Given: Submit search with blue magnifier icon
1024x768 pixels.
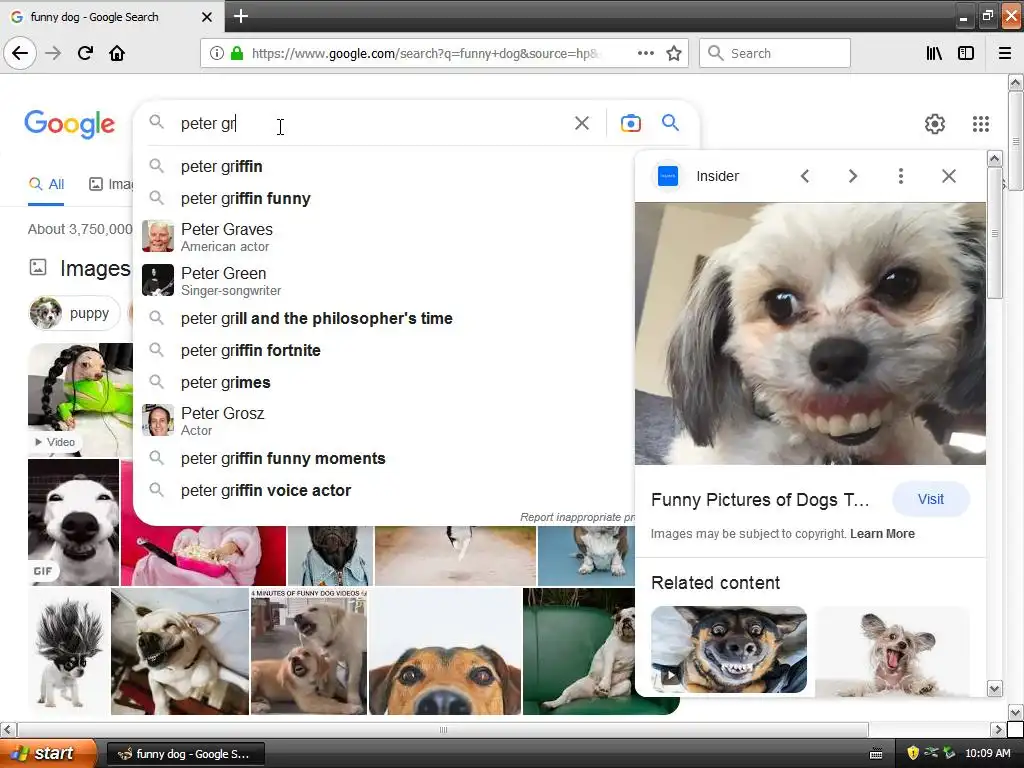Looking at the screenshot, I should 670,122.
